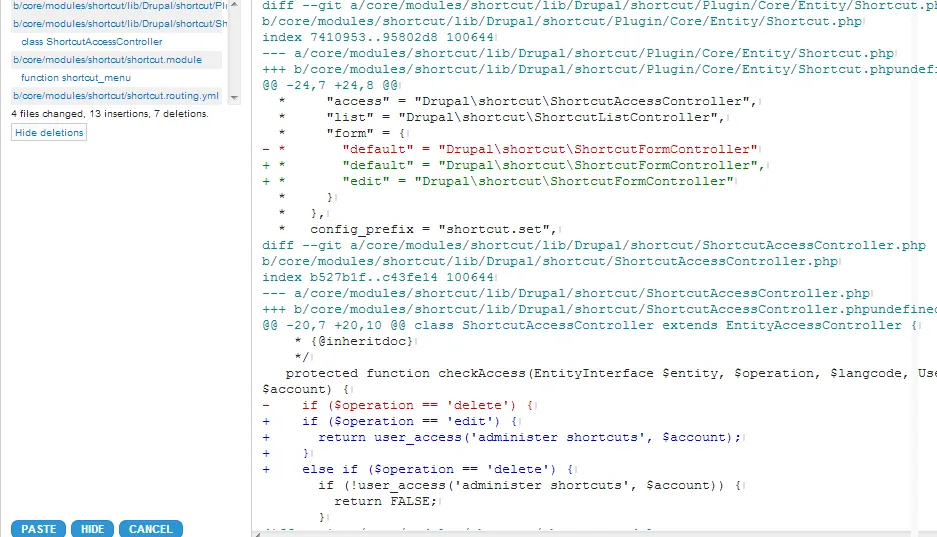Open the shortcut/Sh... file link in sidebar
This screenshot has height=537, width=937.
coord(120,24)
